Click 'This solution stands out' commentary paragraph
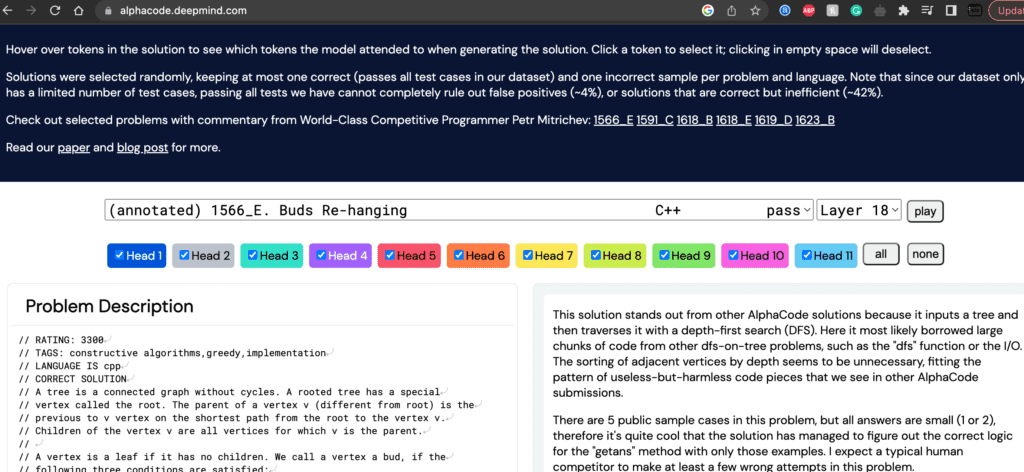This screenshot has width=1024, height=472. click(786, 354)
